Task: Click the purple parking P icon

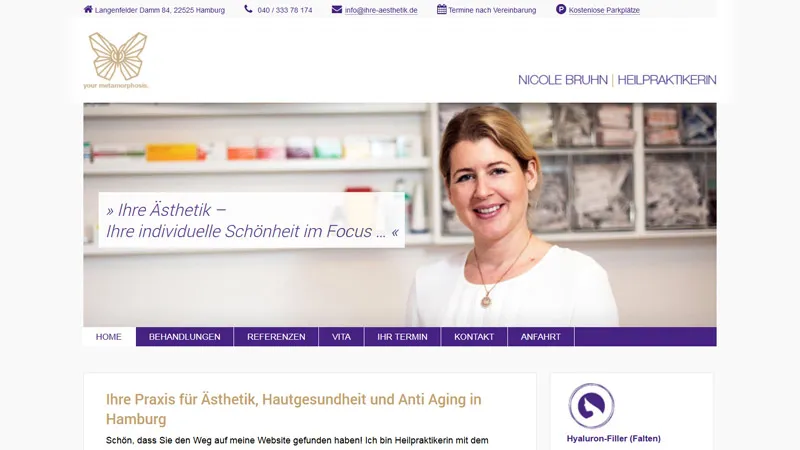Action: (x=561, y=9)
